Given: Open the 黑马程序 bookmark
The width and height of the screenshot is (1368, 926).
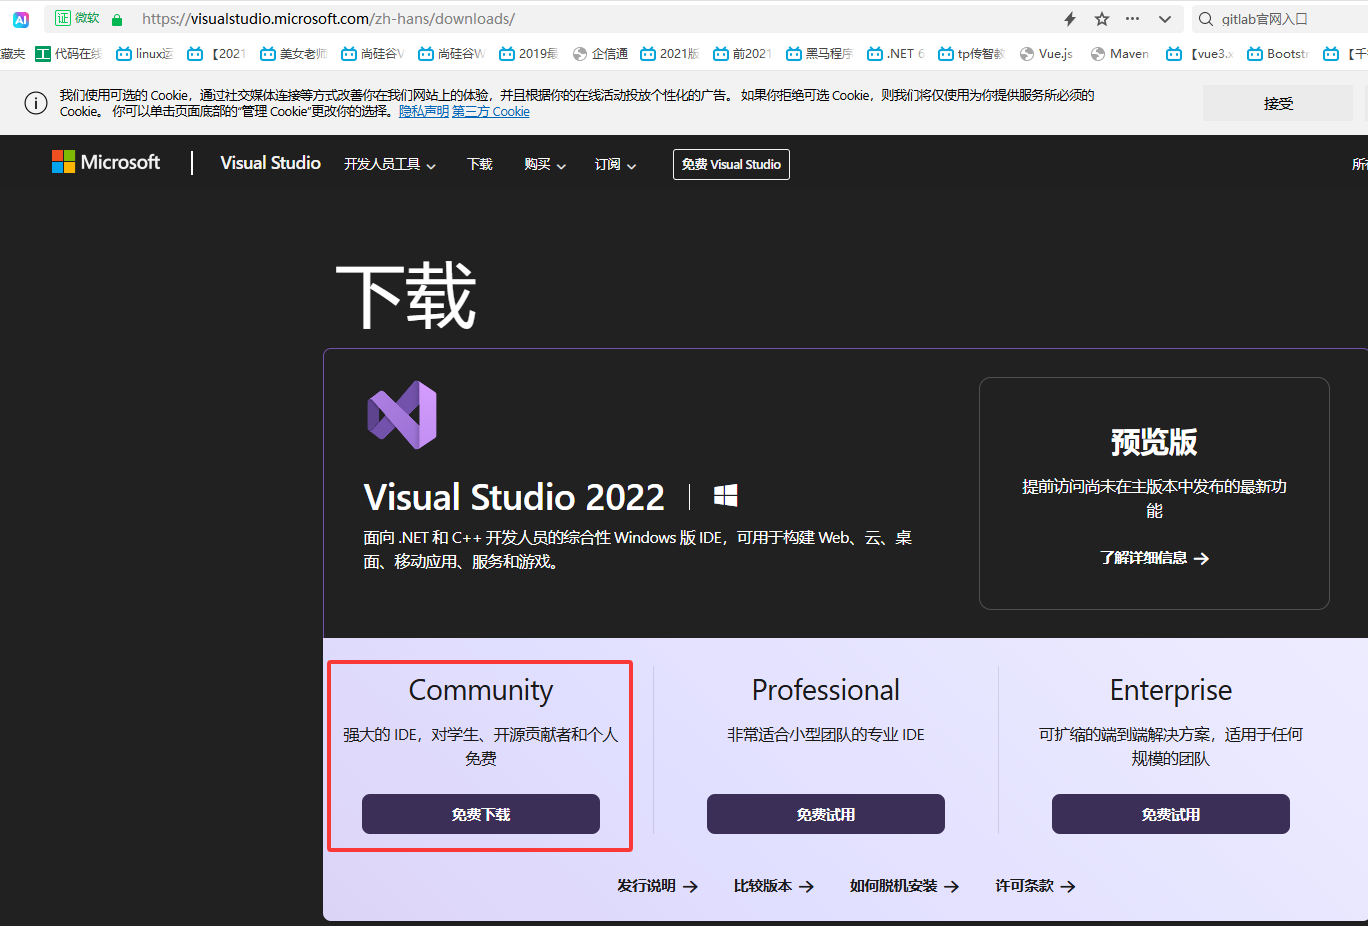Looking at the screenshot, I should click(820, 54).
